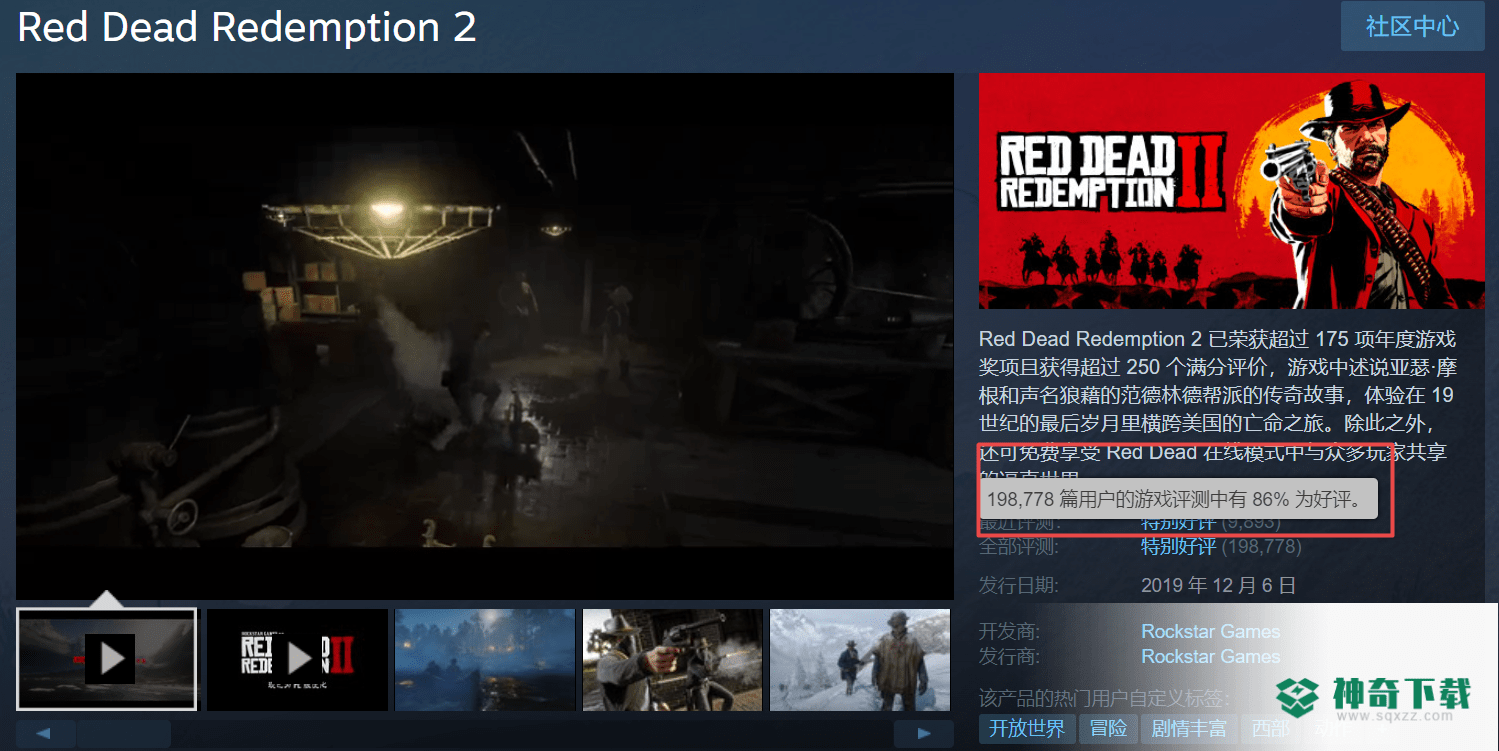Click the 开放世界 tag
This screenshot has width=1499, height=751.
(x=1027, y=728)
